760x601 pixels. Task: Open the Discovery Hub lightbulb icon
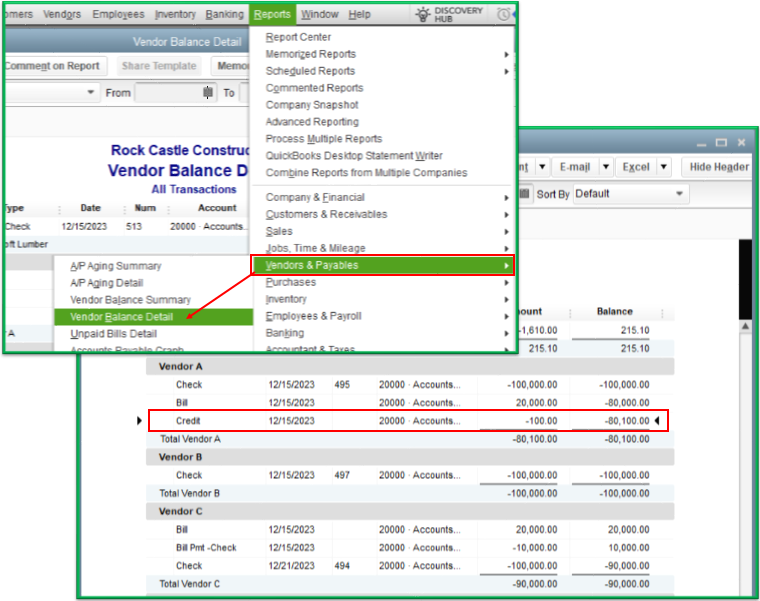[423, 15]
